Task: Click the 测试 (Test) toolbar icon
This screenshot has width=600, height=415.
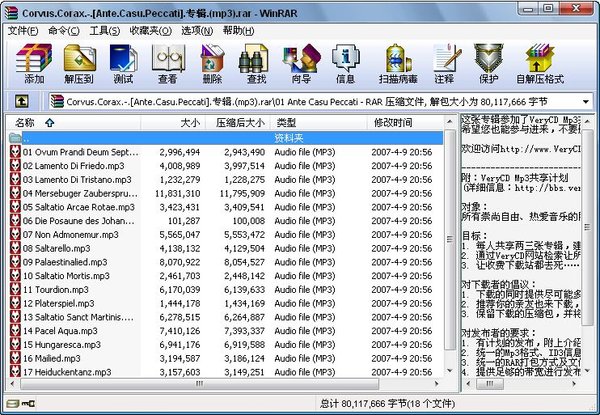Action: [123, 63]
